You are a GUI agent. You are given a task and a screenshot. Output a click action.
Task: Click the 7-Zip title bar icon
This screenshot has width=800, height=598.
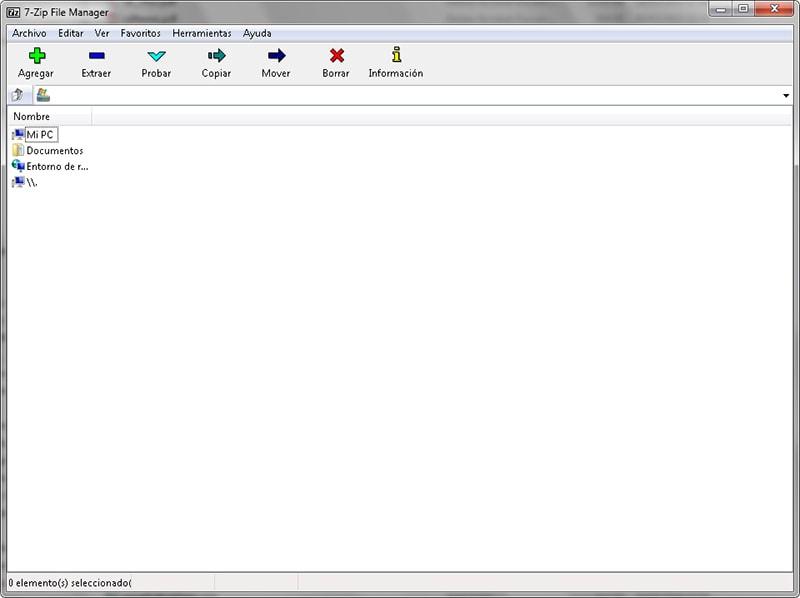pyautogui.click(x=14, y=12)
